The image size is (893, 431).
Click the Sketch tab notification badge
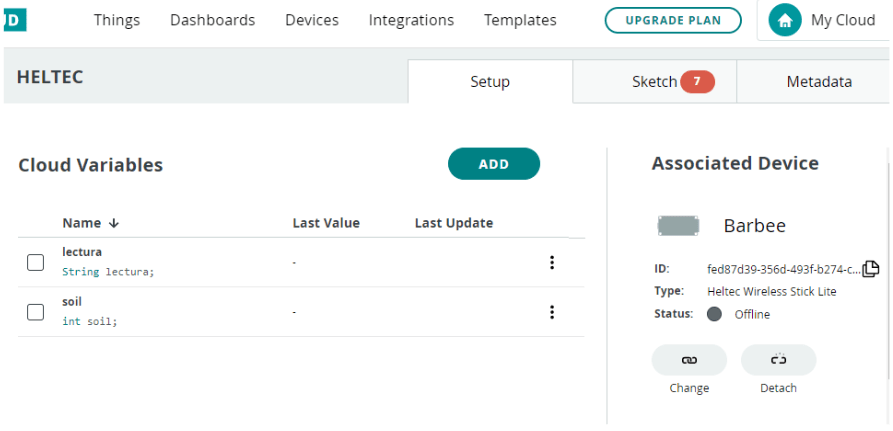click(x=697, y=82)
